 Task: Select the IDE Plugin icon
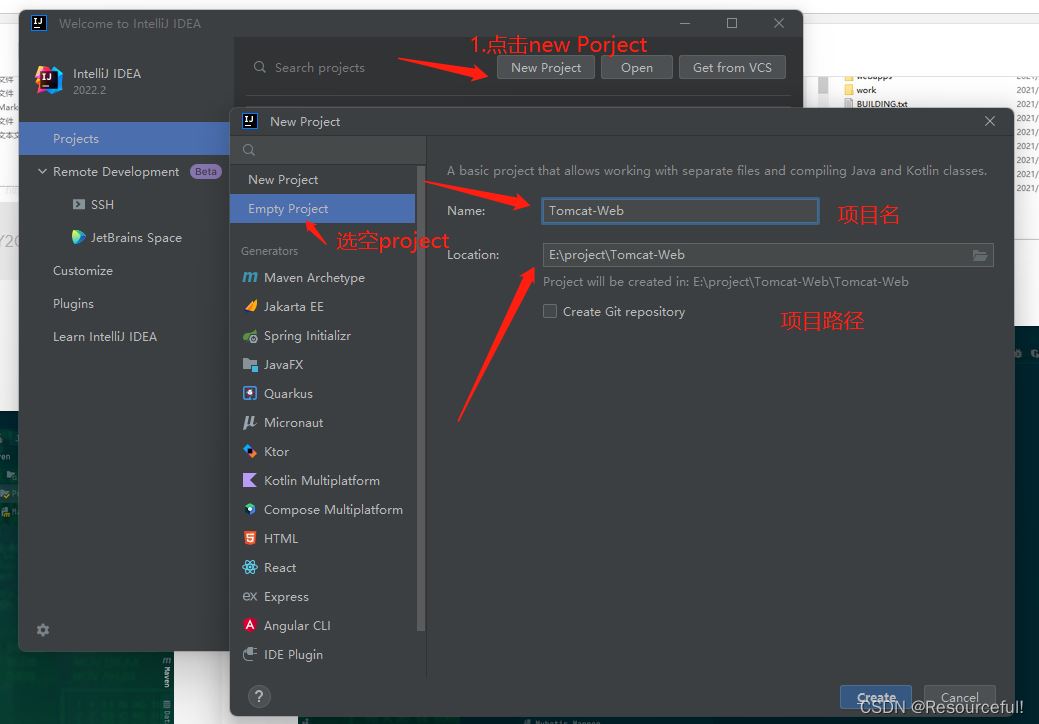250,654
